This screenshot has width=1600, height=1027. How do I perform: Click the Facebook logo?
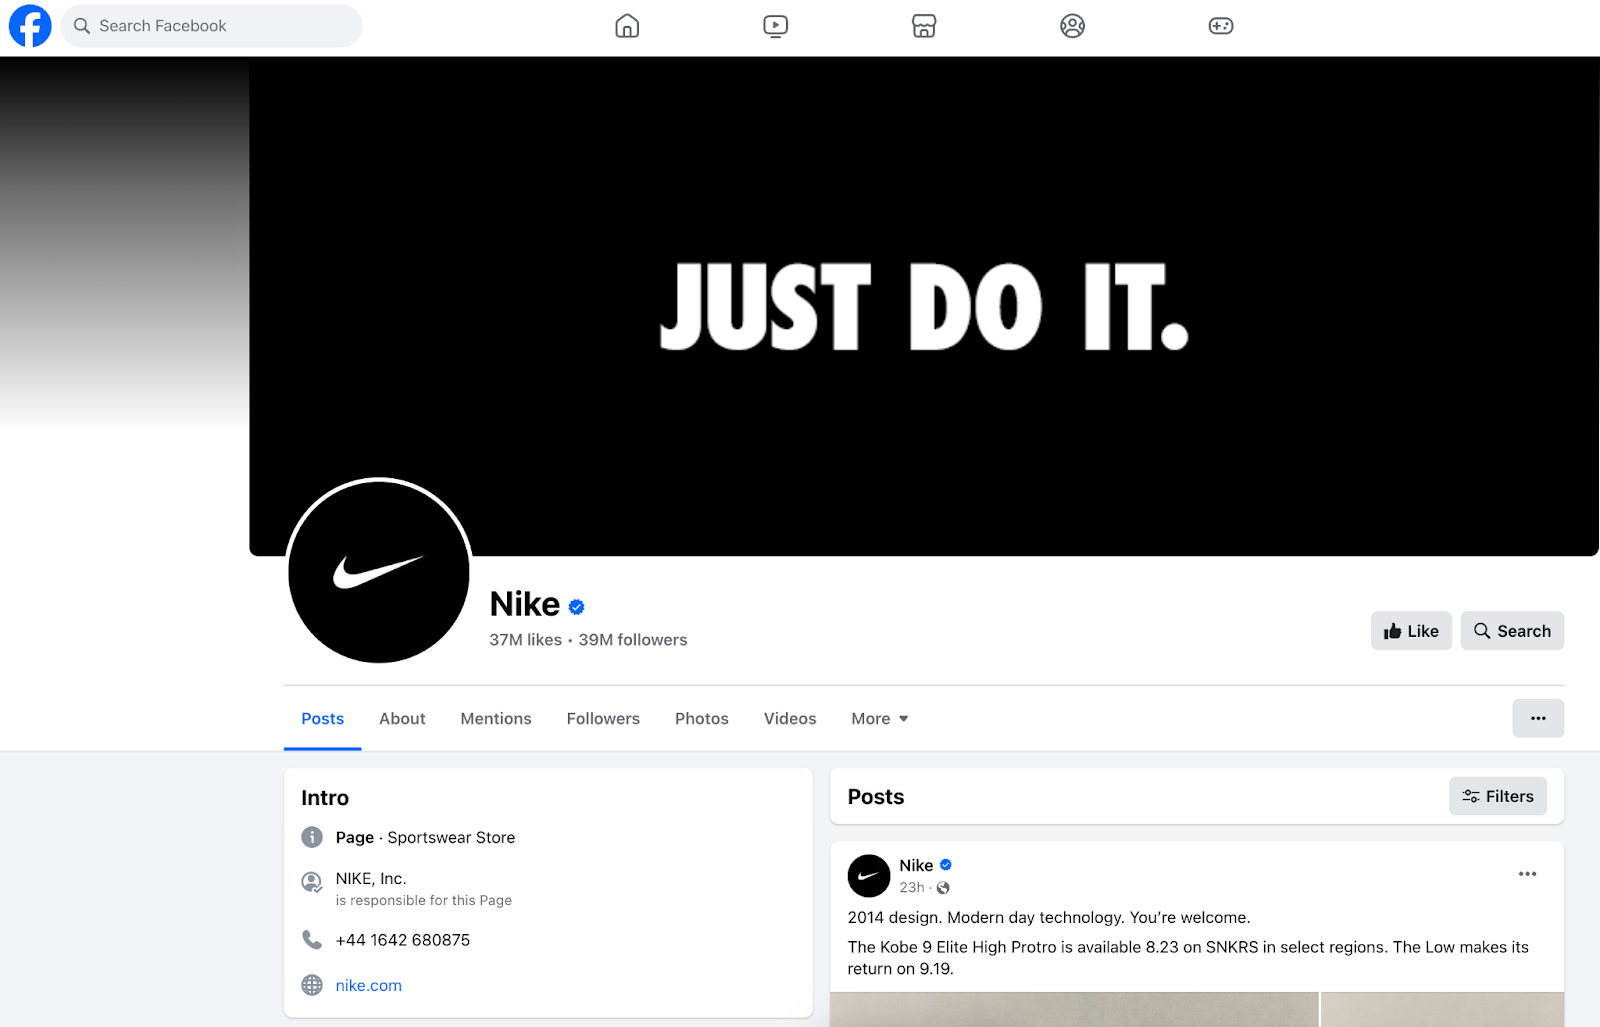point(30,25)
